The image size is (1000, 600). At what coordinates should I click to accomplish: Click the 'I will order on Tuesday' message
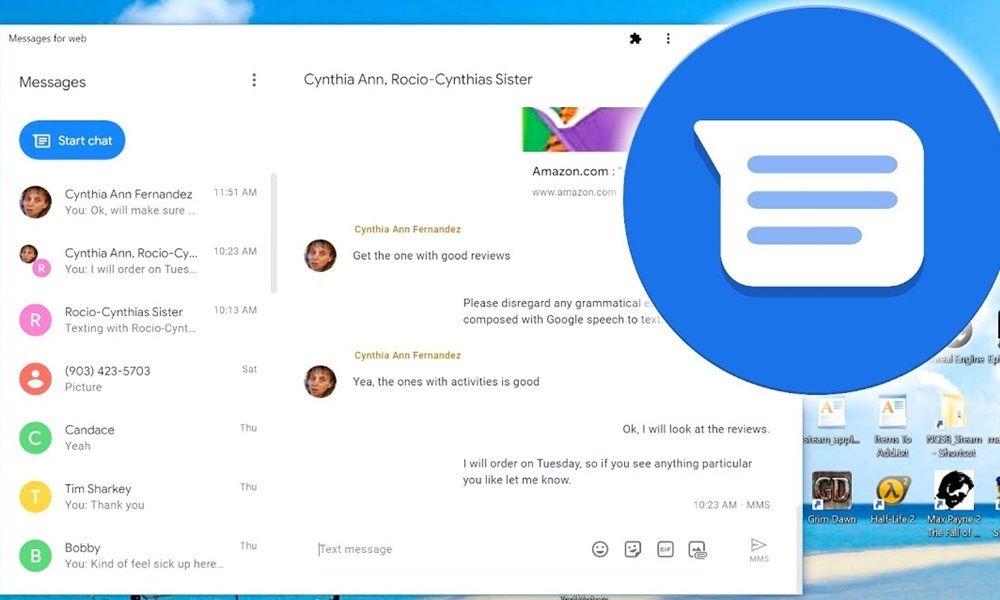tap(607, 472)
